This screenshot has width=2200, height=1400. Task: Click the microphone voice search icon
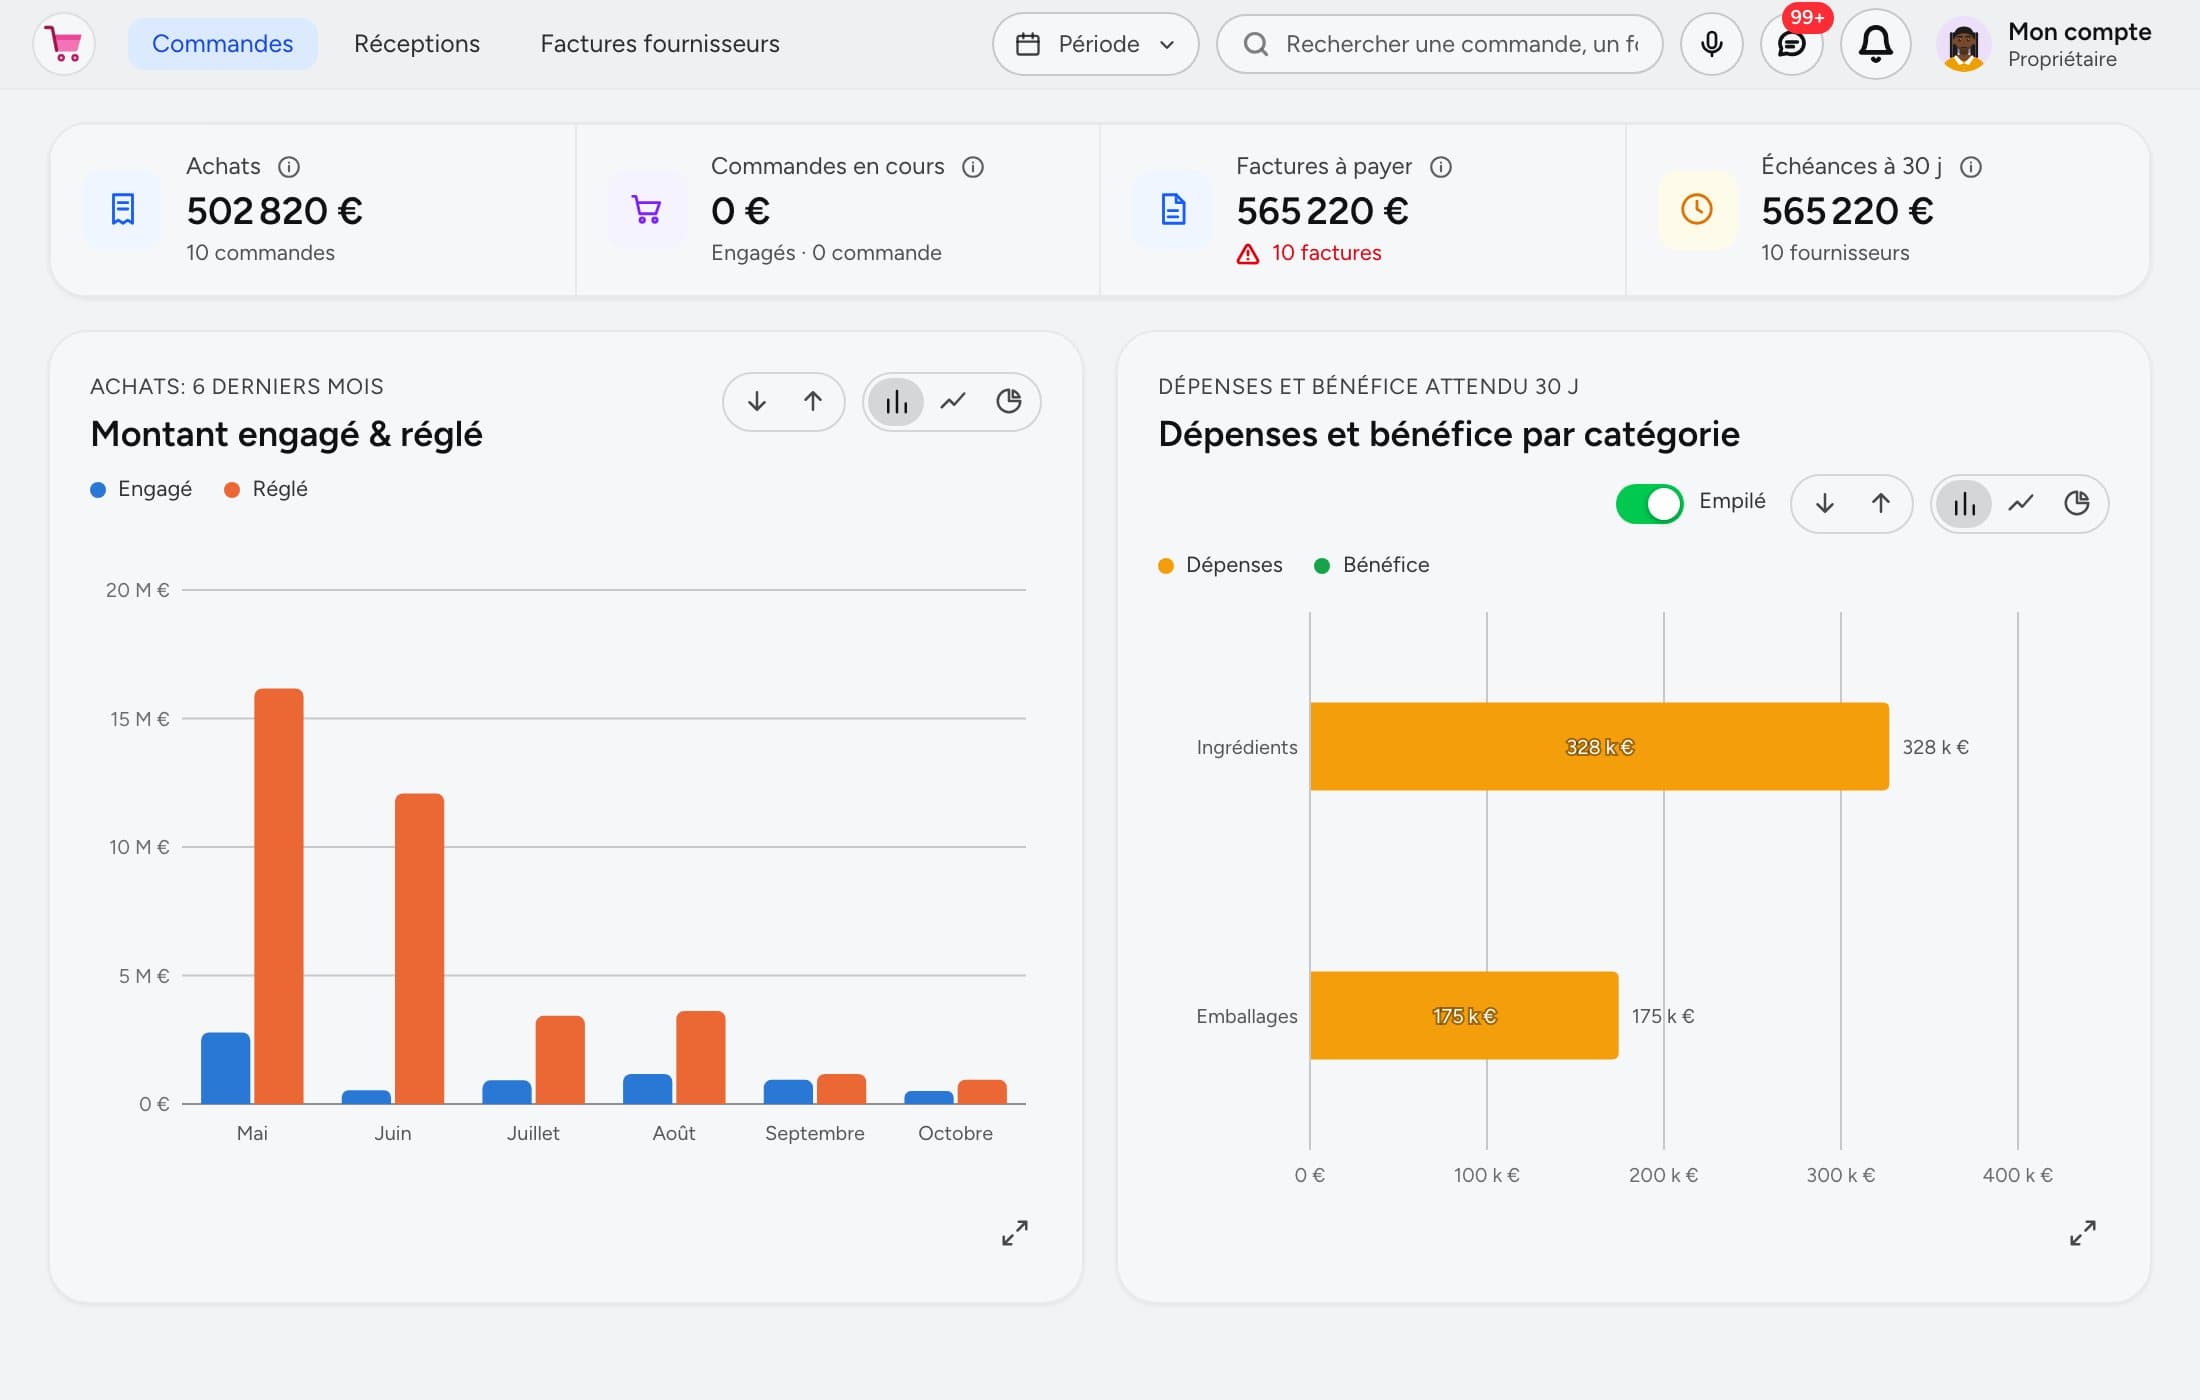(1711, 44)
